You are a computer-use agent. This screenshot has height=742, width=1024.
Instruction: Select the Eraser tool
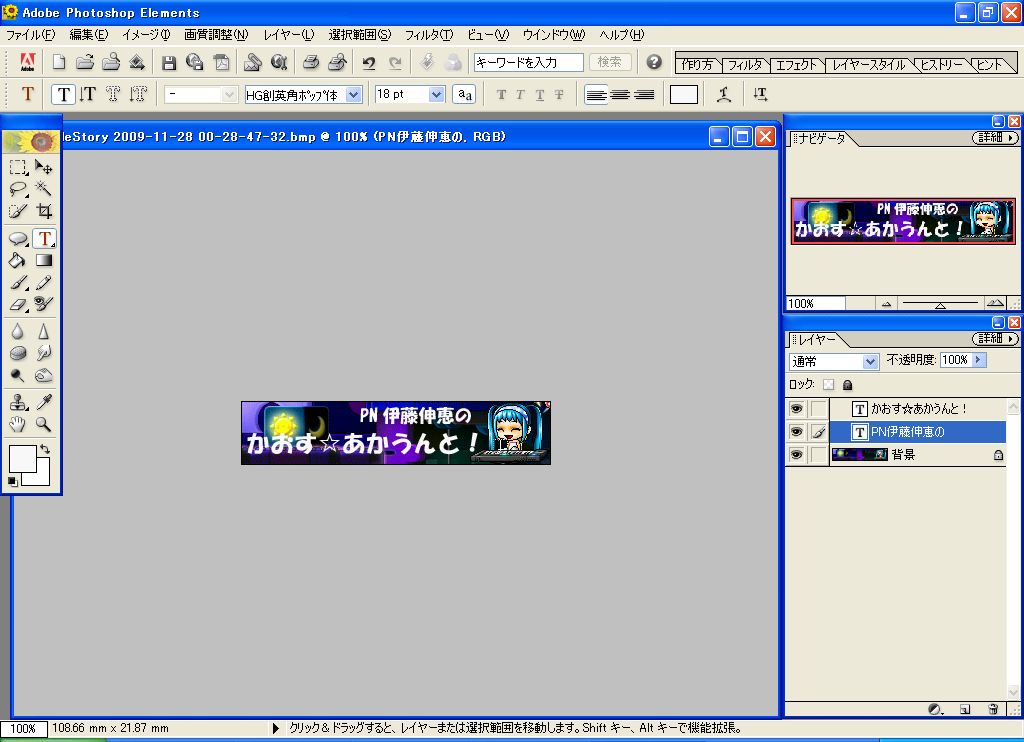(18, 304)
